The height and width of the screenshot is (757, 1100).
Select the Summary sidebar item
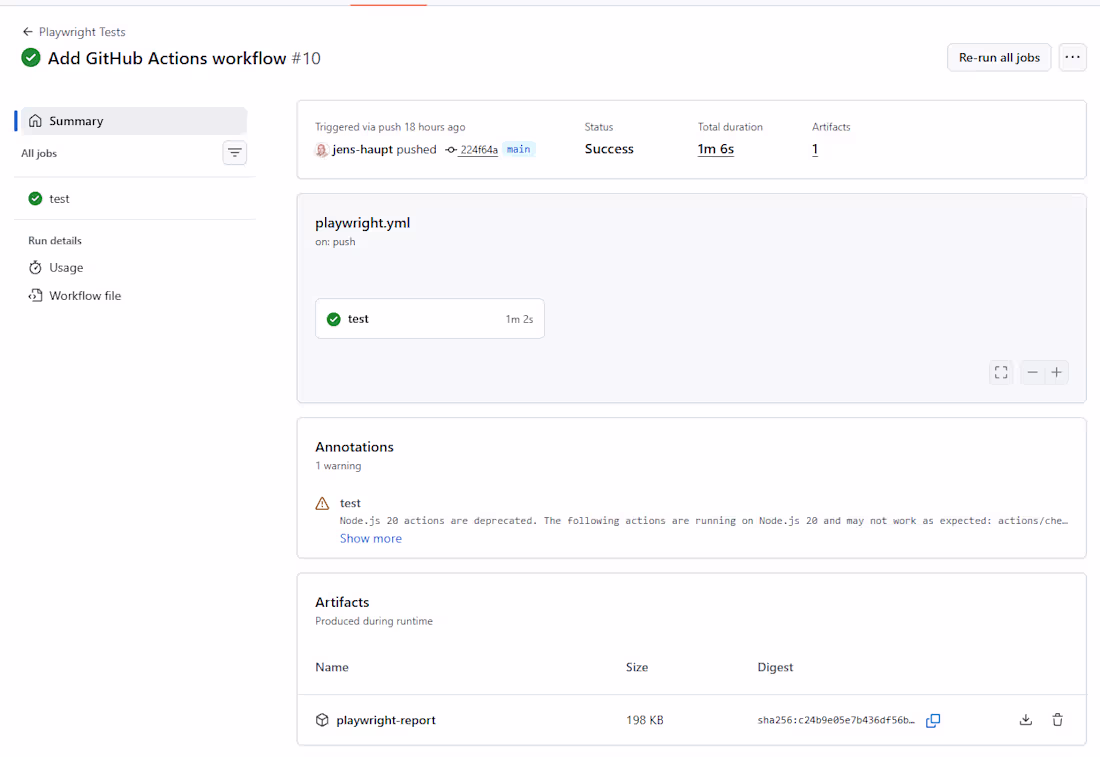(133, 121)
